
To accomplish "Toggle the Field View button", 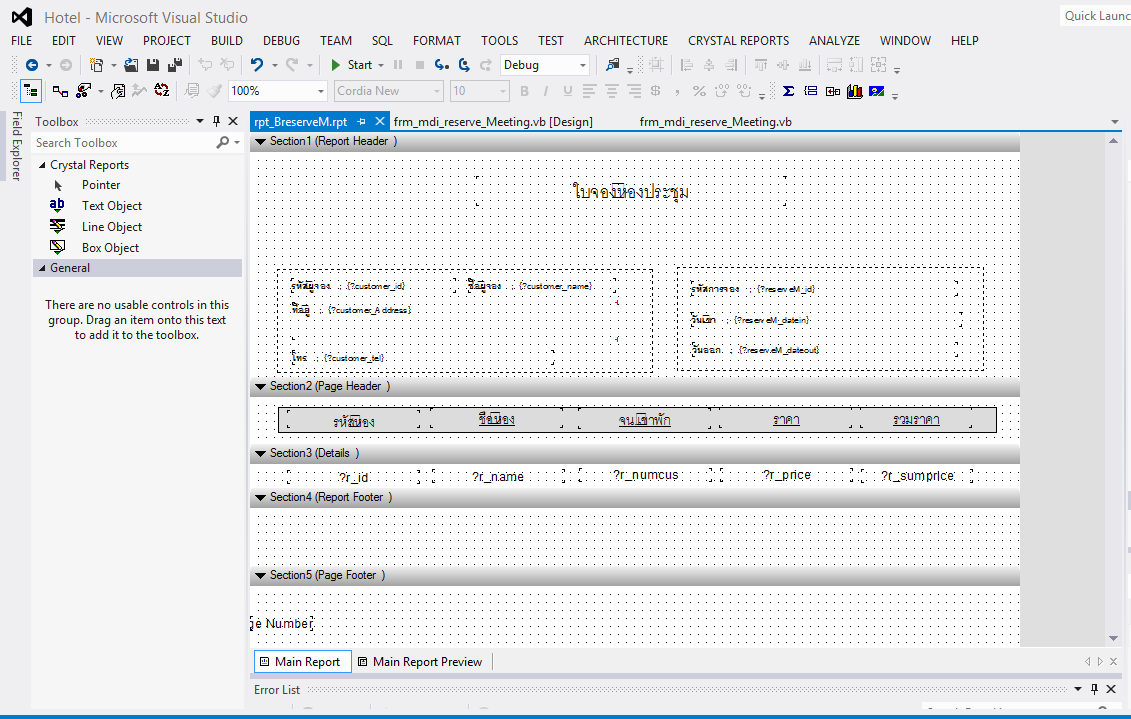I will (x=31, y=91).
